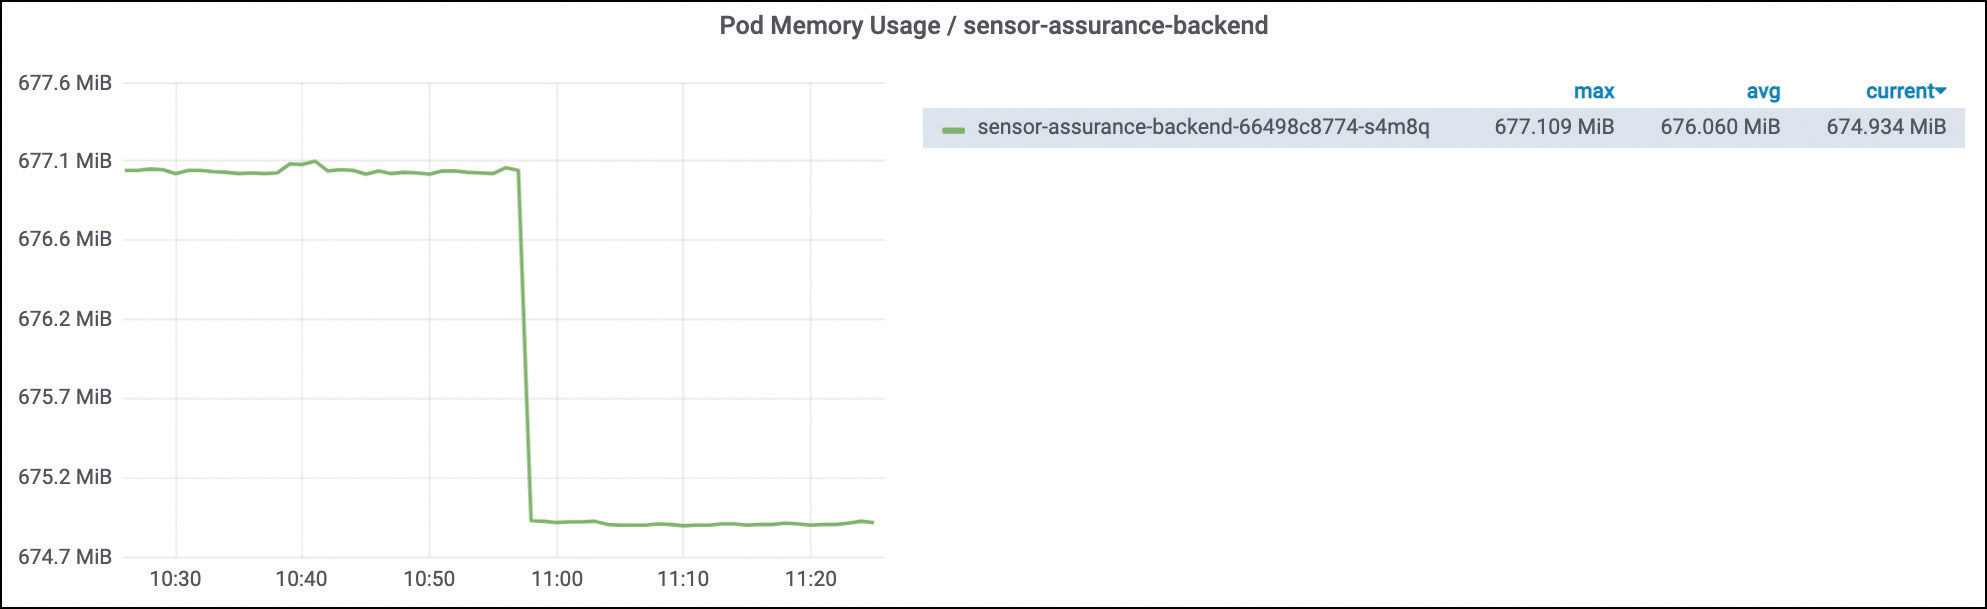Click the 11:20 x-axis time label
Image resolution: width=1987 pixels, height=609 pixels.
pos(810,579)
